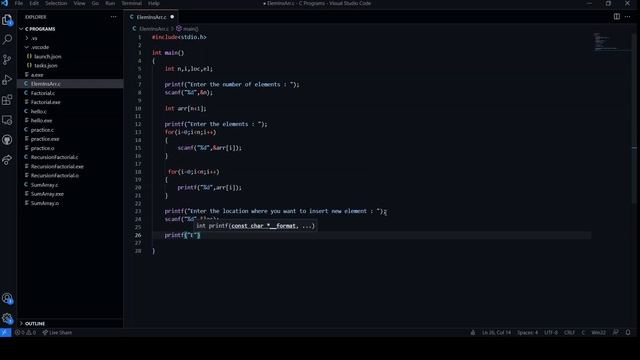
Task: Select Win32 configuration in status bar
Action: pyautogui.click(x=598, y=333)
